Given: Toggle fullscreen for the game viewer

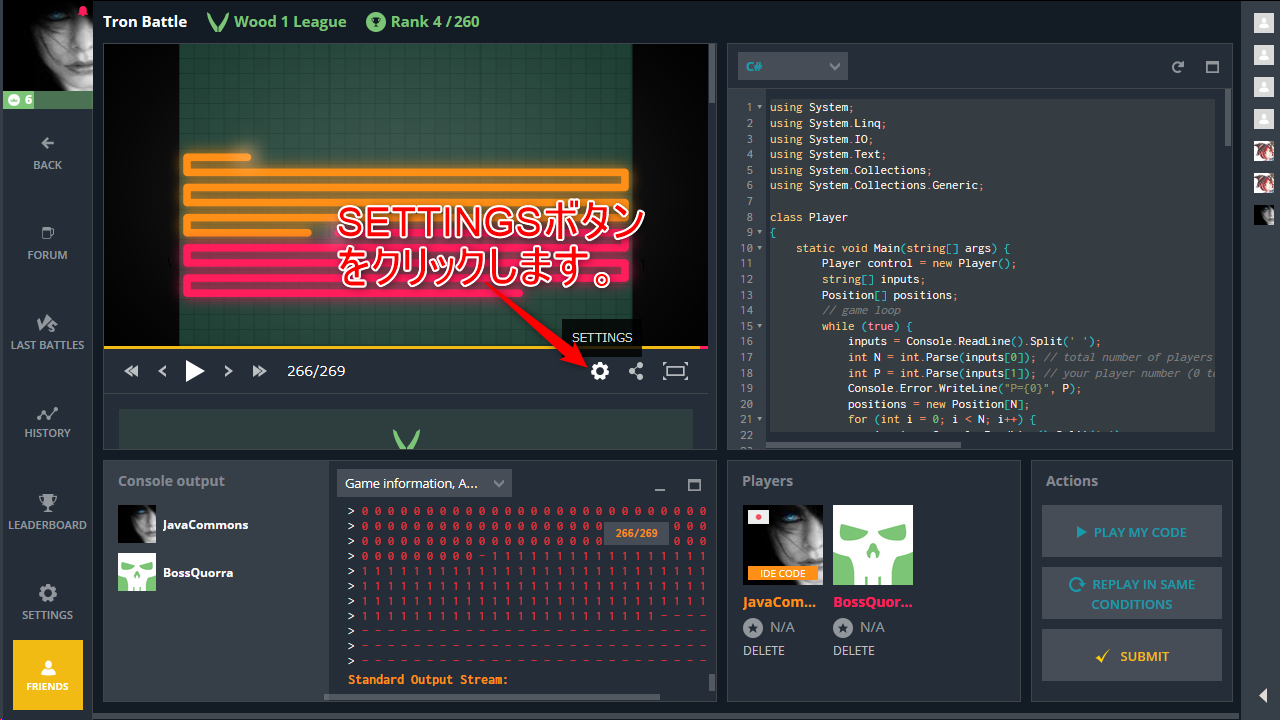Looking at the screenshot, I should tap(676, 371).
